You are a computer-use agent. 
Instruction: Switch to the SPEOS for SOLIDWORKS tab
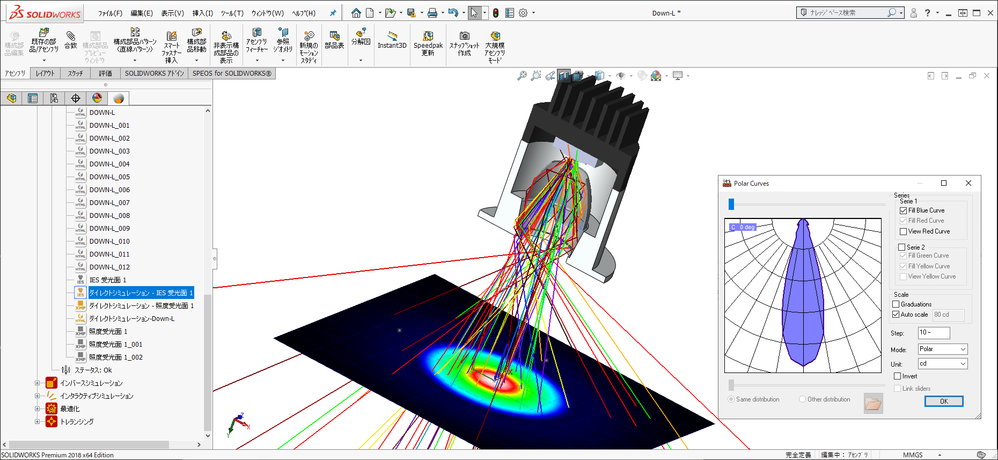coord(232,73)
